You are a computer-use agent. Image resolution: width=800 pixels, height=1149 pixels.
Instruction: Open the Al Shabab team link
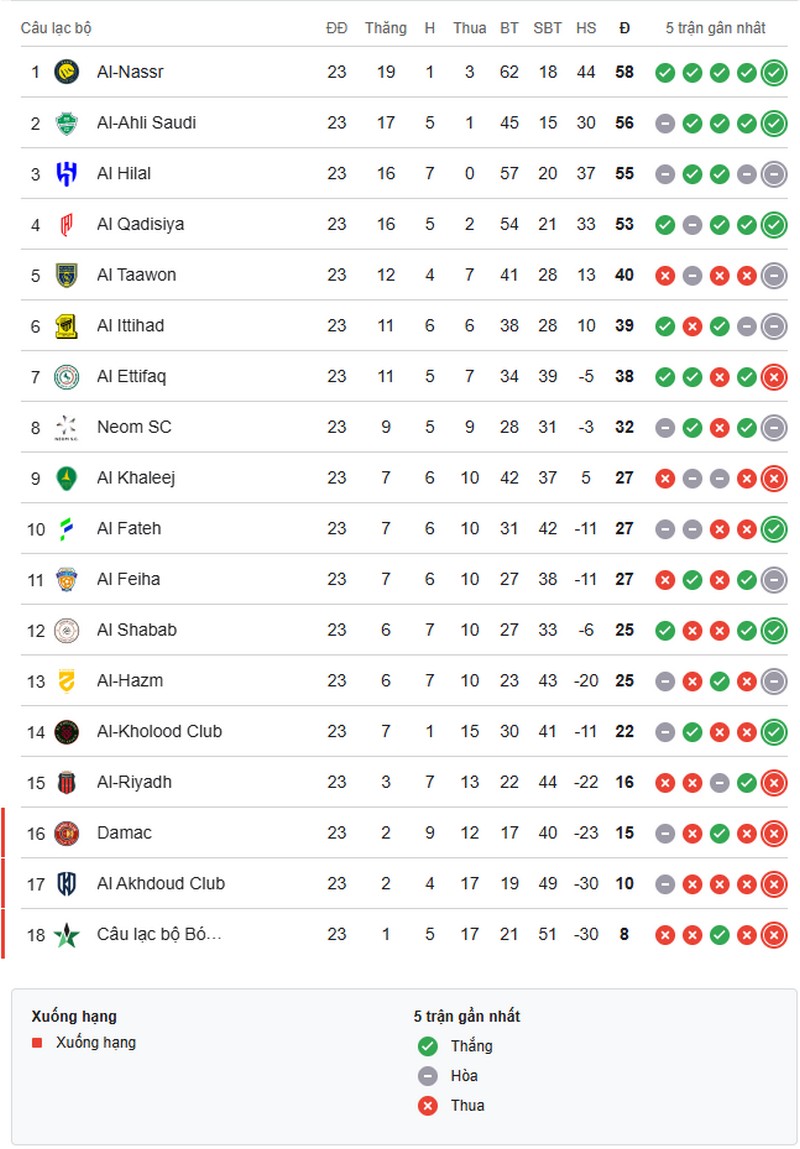136,630
